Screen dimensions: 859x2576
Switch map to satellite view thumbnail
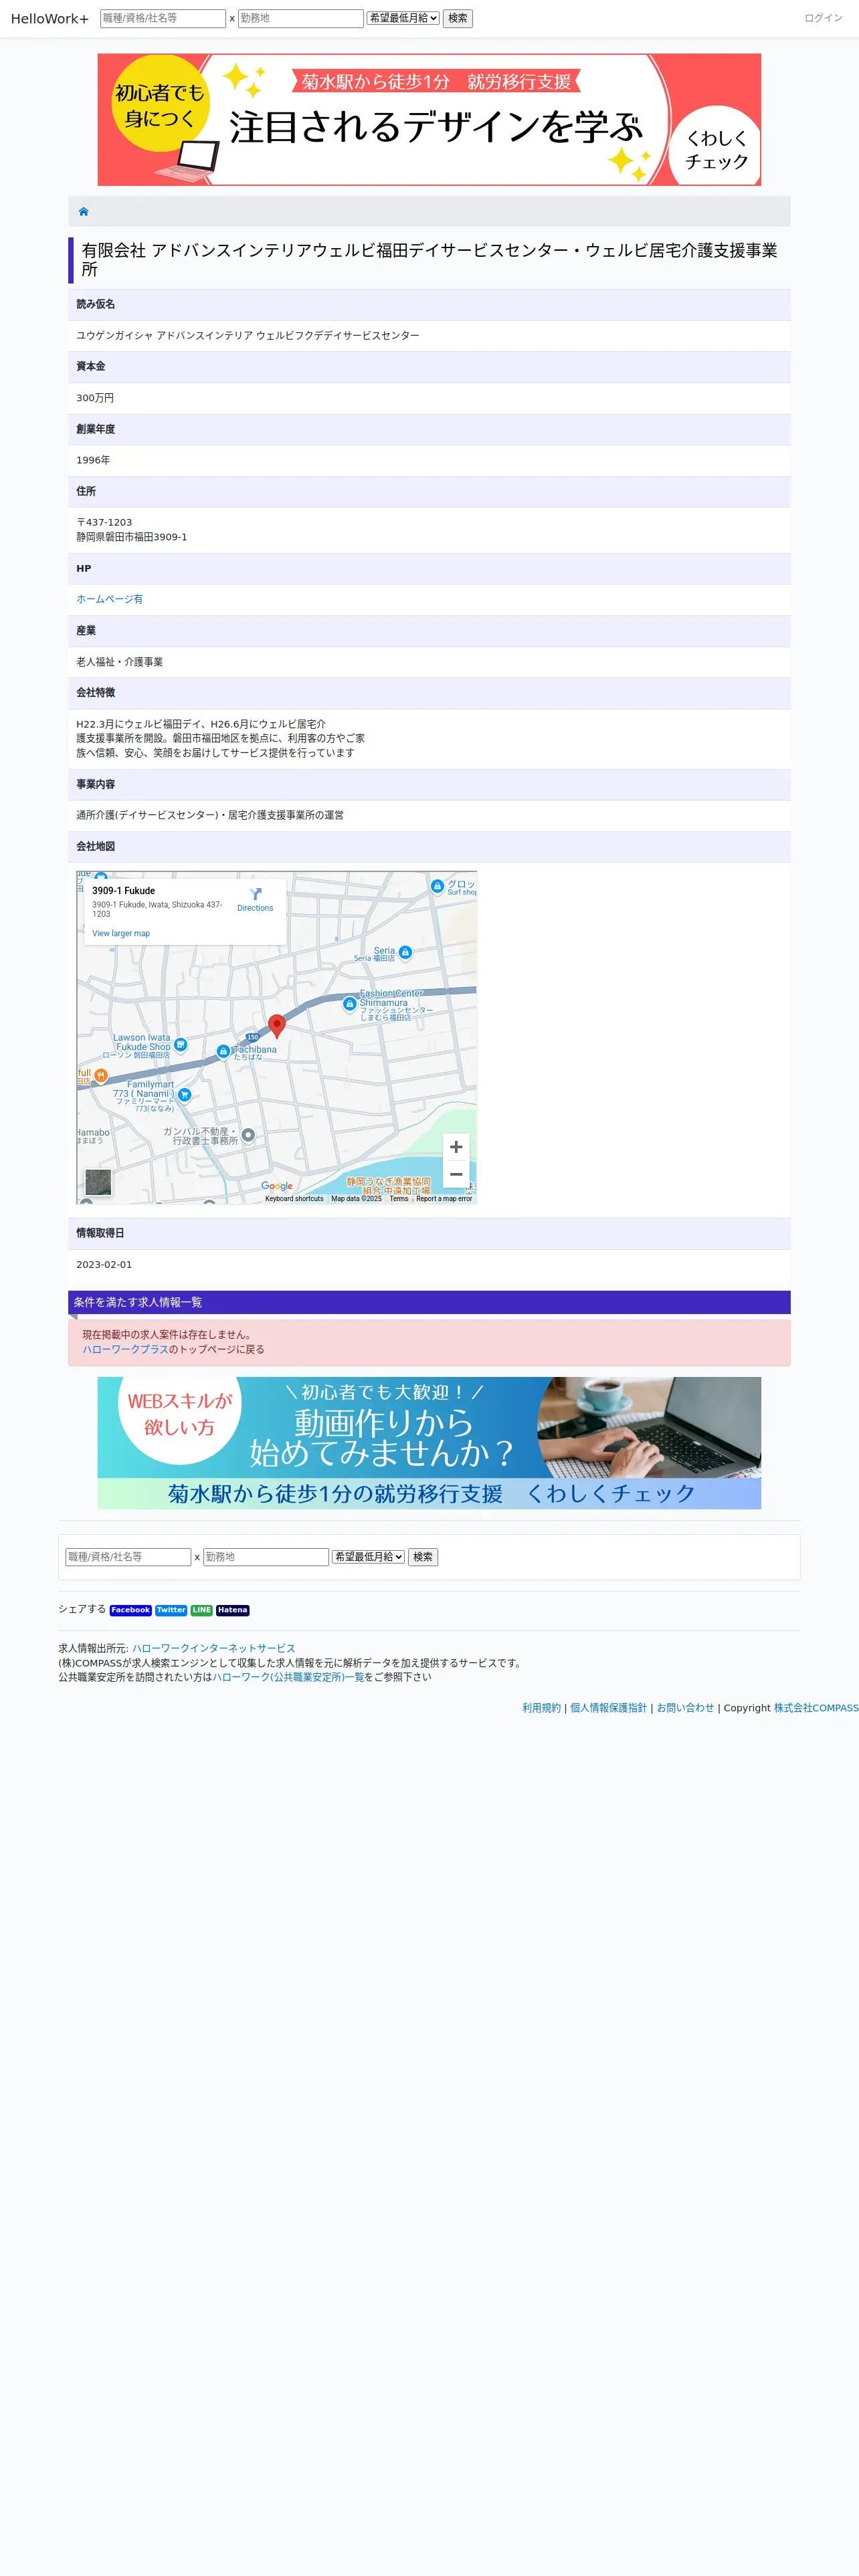pos(98,1182)
